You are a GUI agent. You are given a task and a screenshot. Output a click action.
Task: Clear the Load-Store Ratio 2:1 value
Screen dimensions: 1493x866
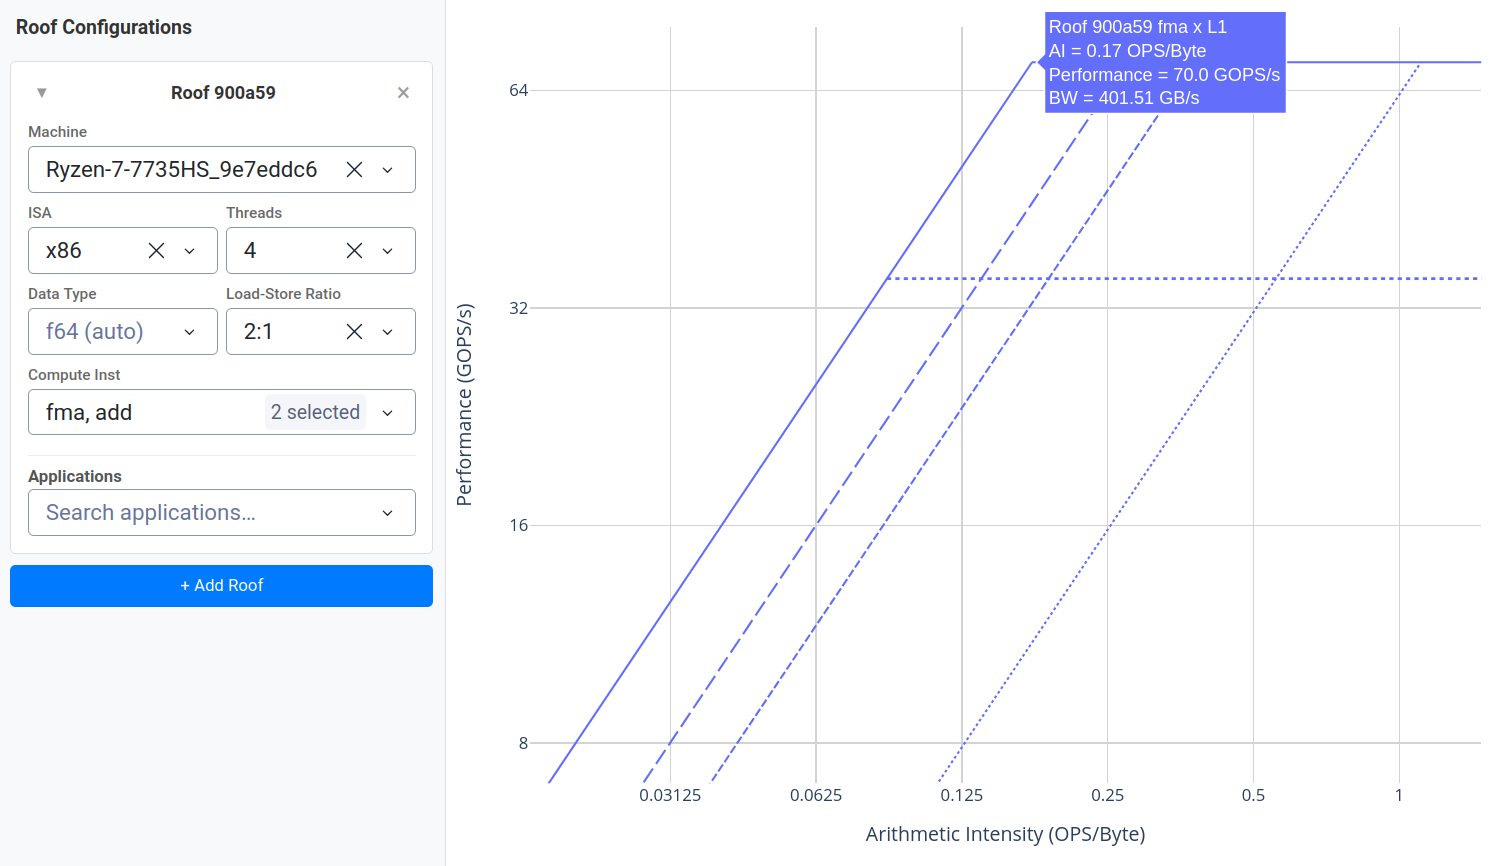tap(354, 332)
